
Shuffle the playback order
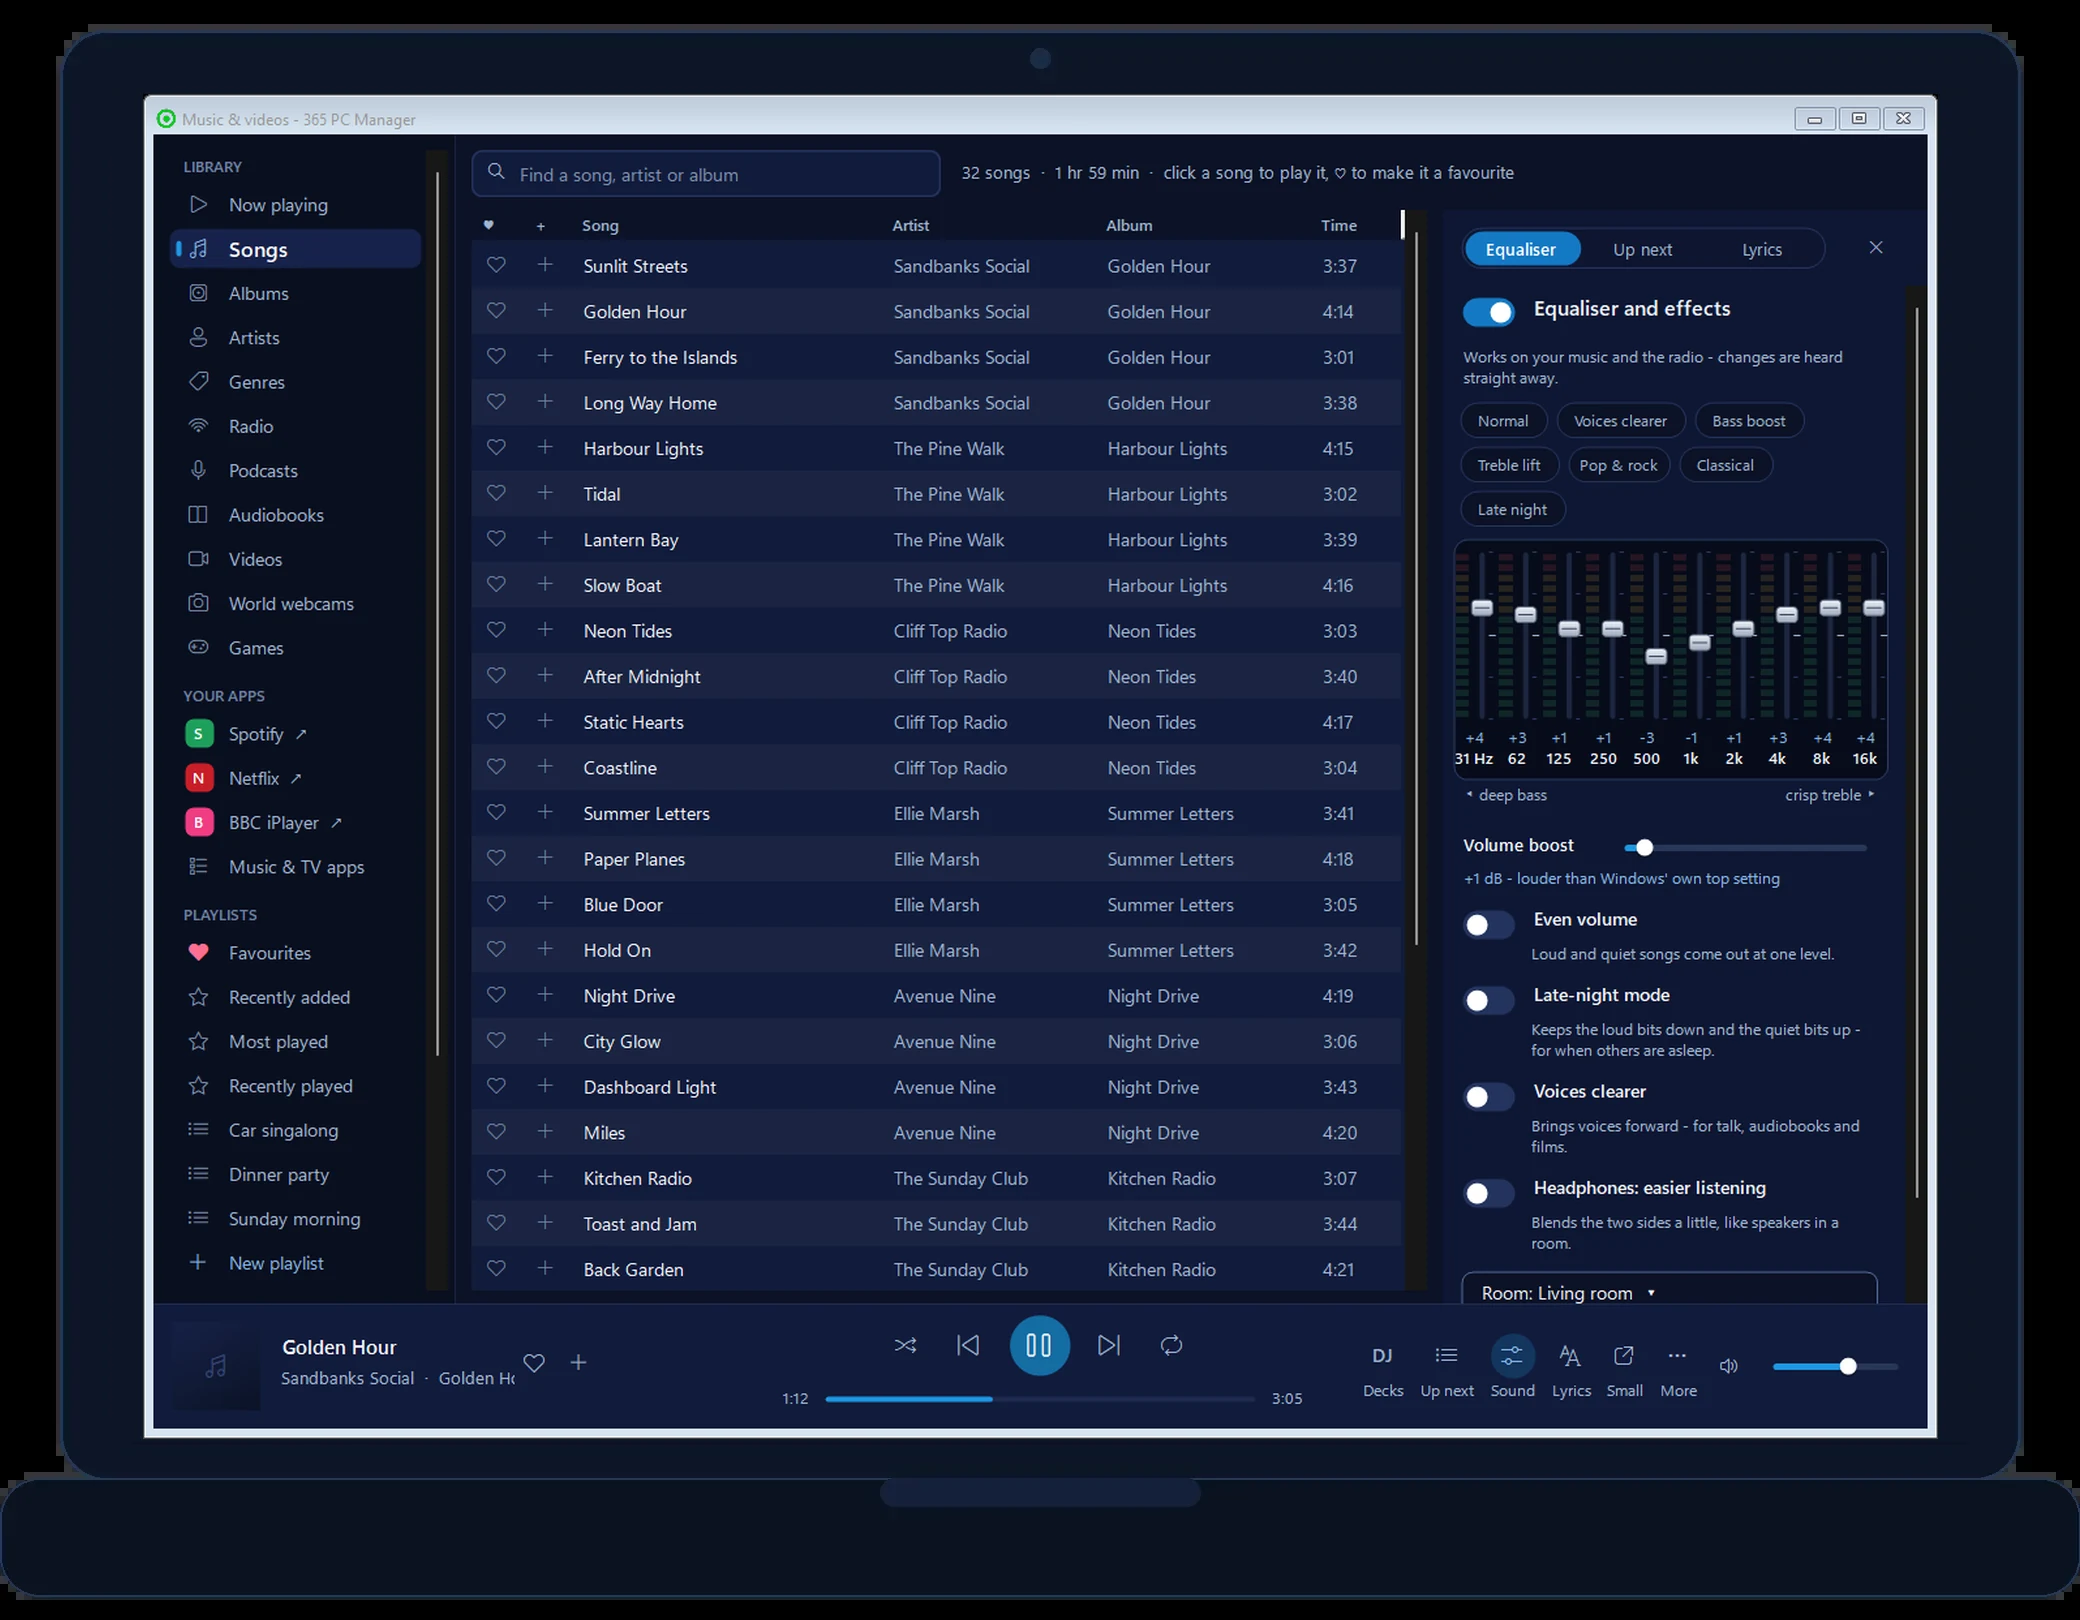(x=905, y=1345)
